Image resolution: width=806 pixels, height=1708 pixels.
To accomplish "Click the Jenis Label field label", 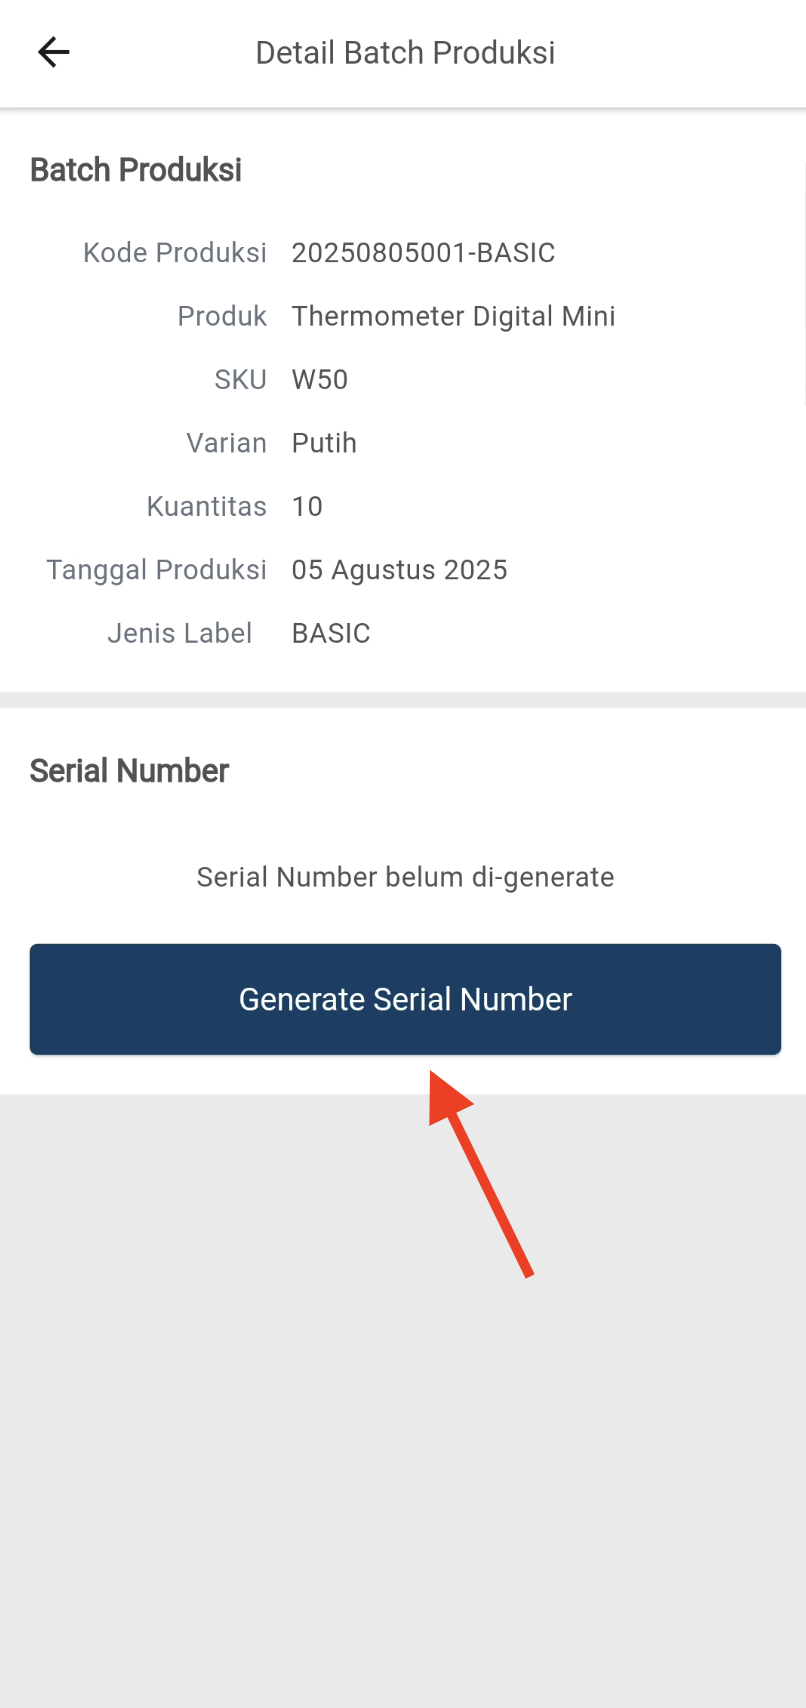I will [x=180, y=634].
